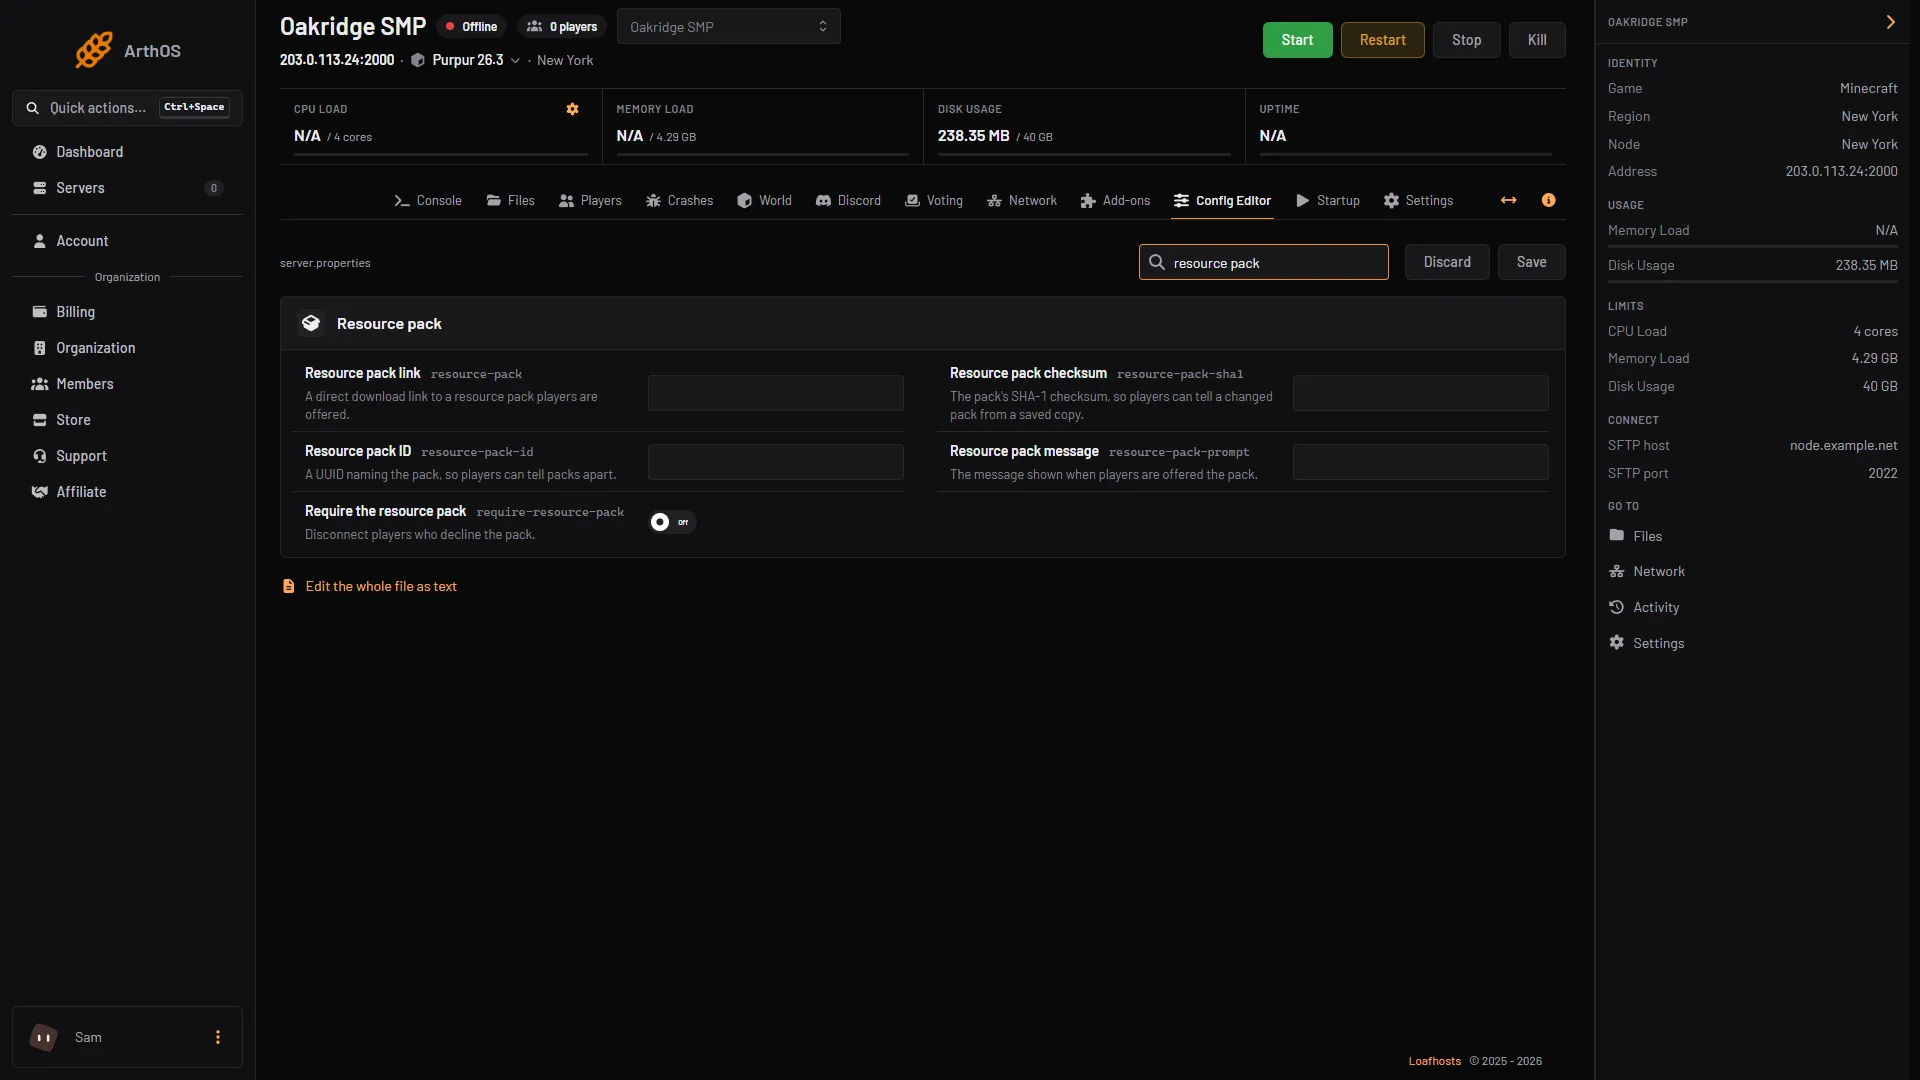The height and width of the screenshot is (1080, 1920).
Task: Switch to the Console tab
Action: (x=428, y=200)
